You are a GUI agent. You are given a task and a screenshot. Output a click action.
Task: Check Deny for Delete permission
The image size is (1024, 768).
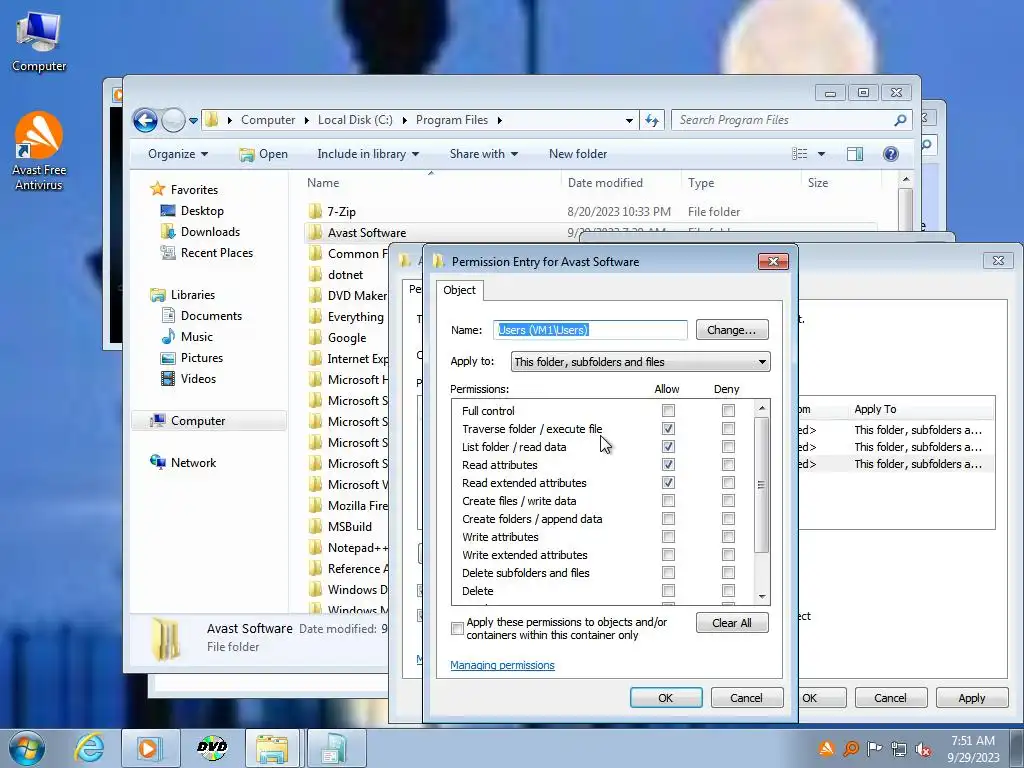click(728, 591)
